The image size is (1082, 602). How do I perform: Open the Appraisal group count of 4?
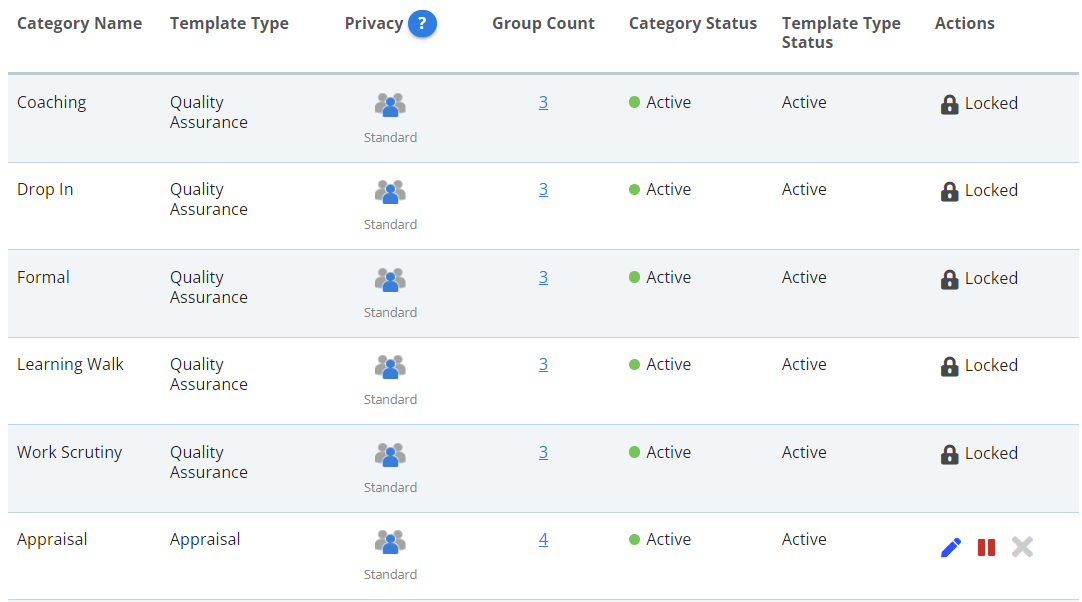tap(543, 539)
